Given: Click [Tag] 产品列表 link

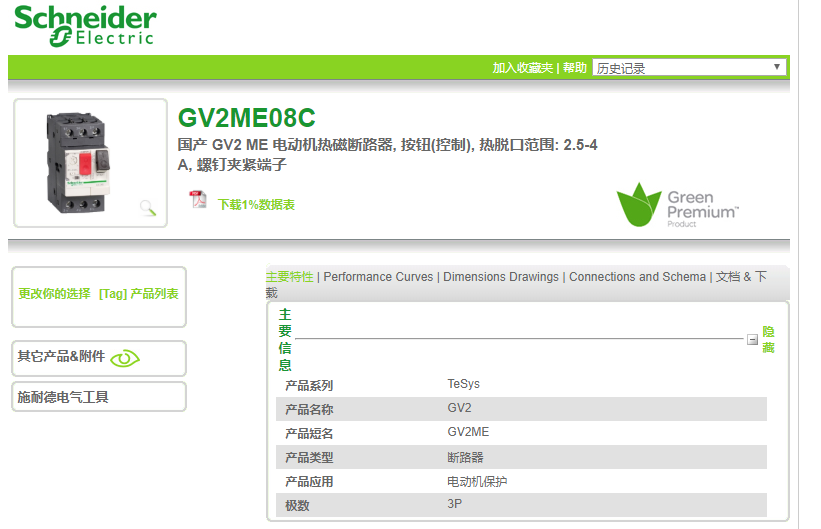Looking at the screenshot, I should point(139,294).
